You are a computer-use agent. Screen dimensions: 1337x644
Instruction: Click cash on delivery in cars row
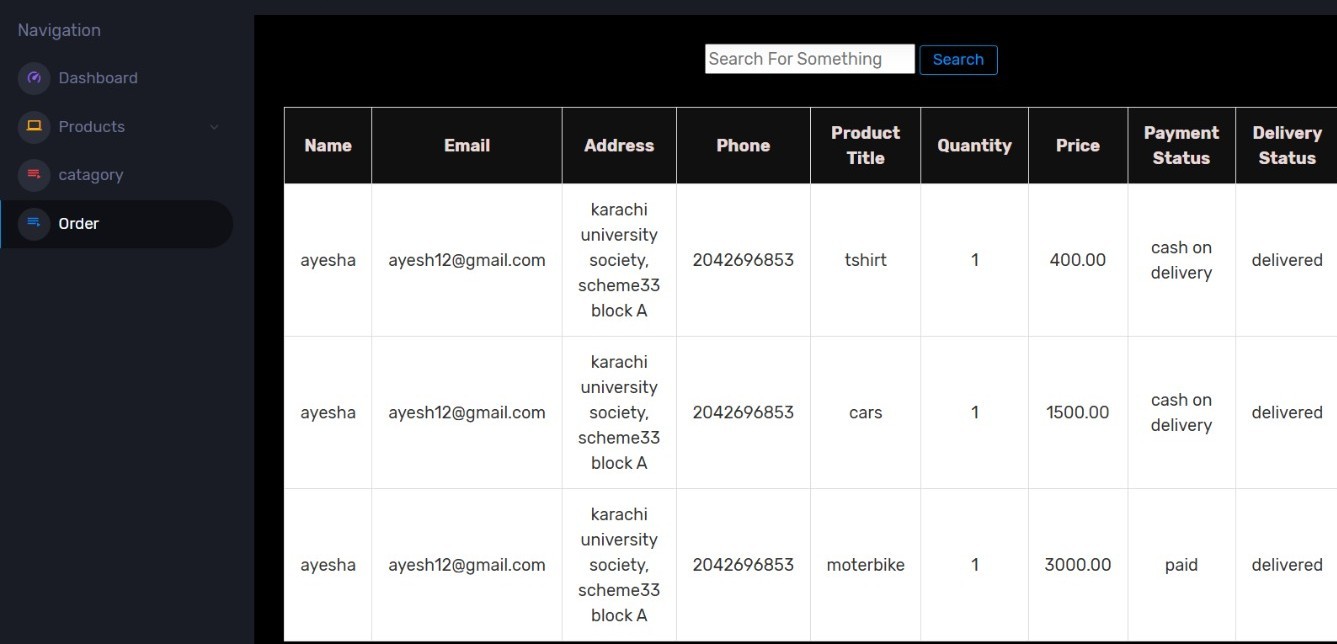[x=1181, y=412]
